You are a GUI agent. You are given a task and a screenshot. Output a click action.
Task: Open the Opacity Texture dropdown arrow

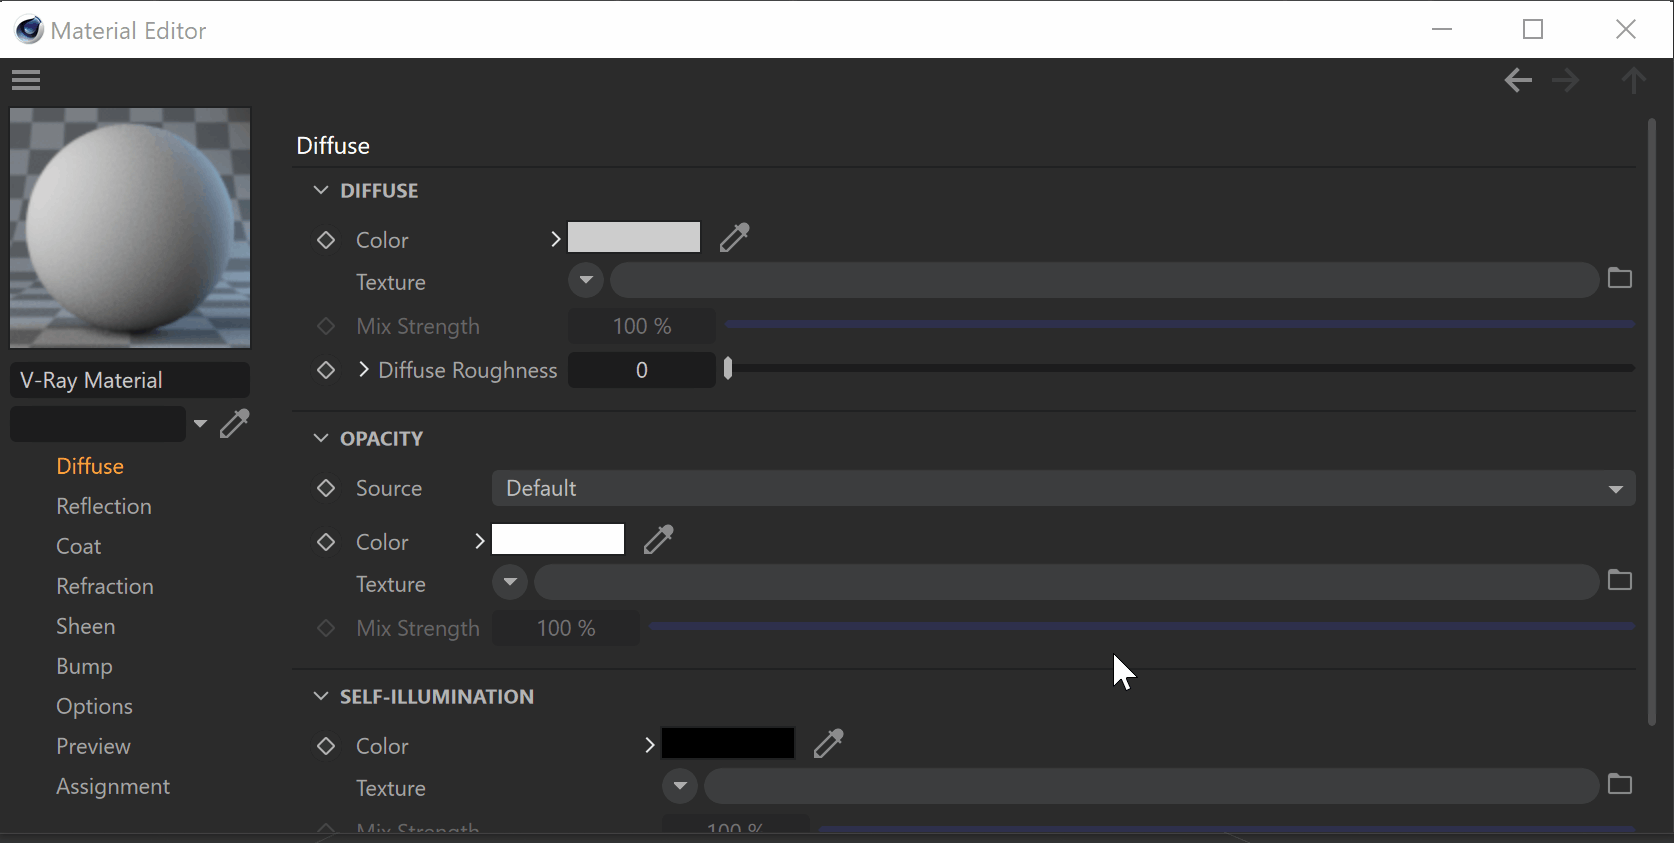510,582
